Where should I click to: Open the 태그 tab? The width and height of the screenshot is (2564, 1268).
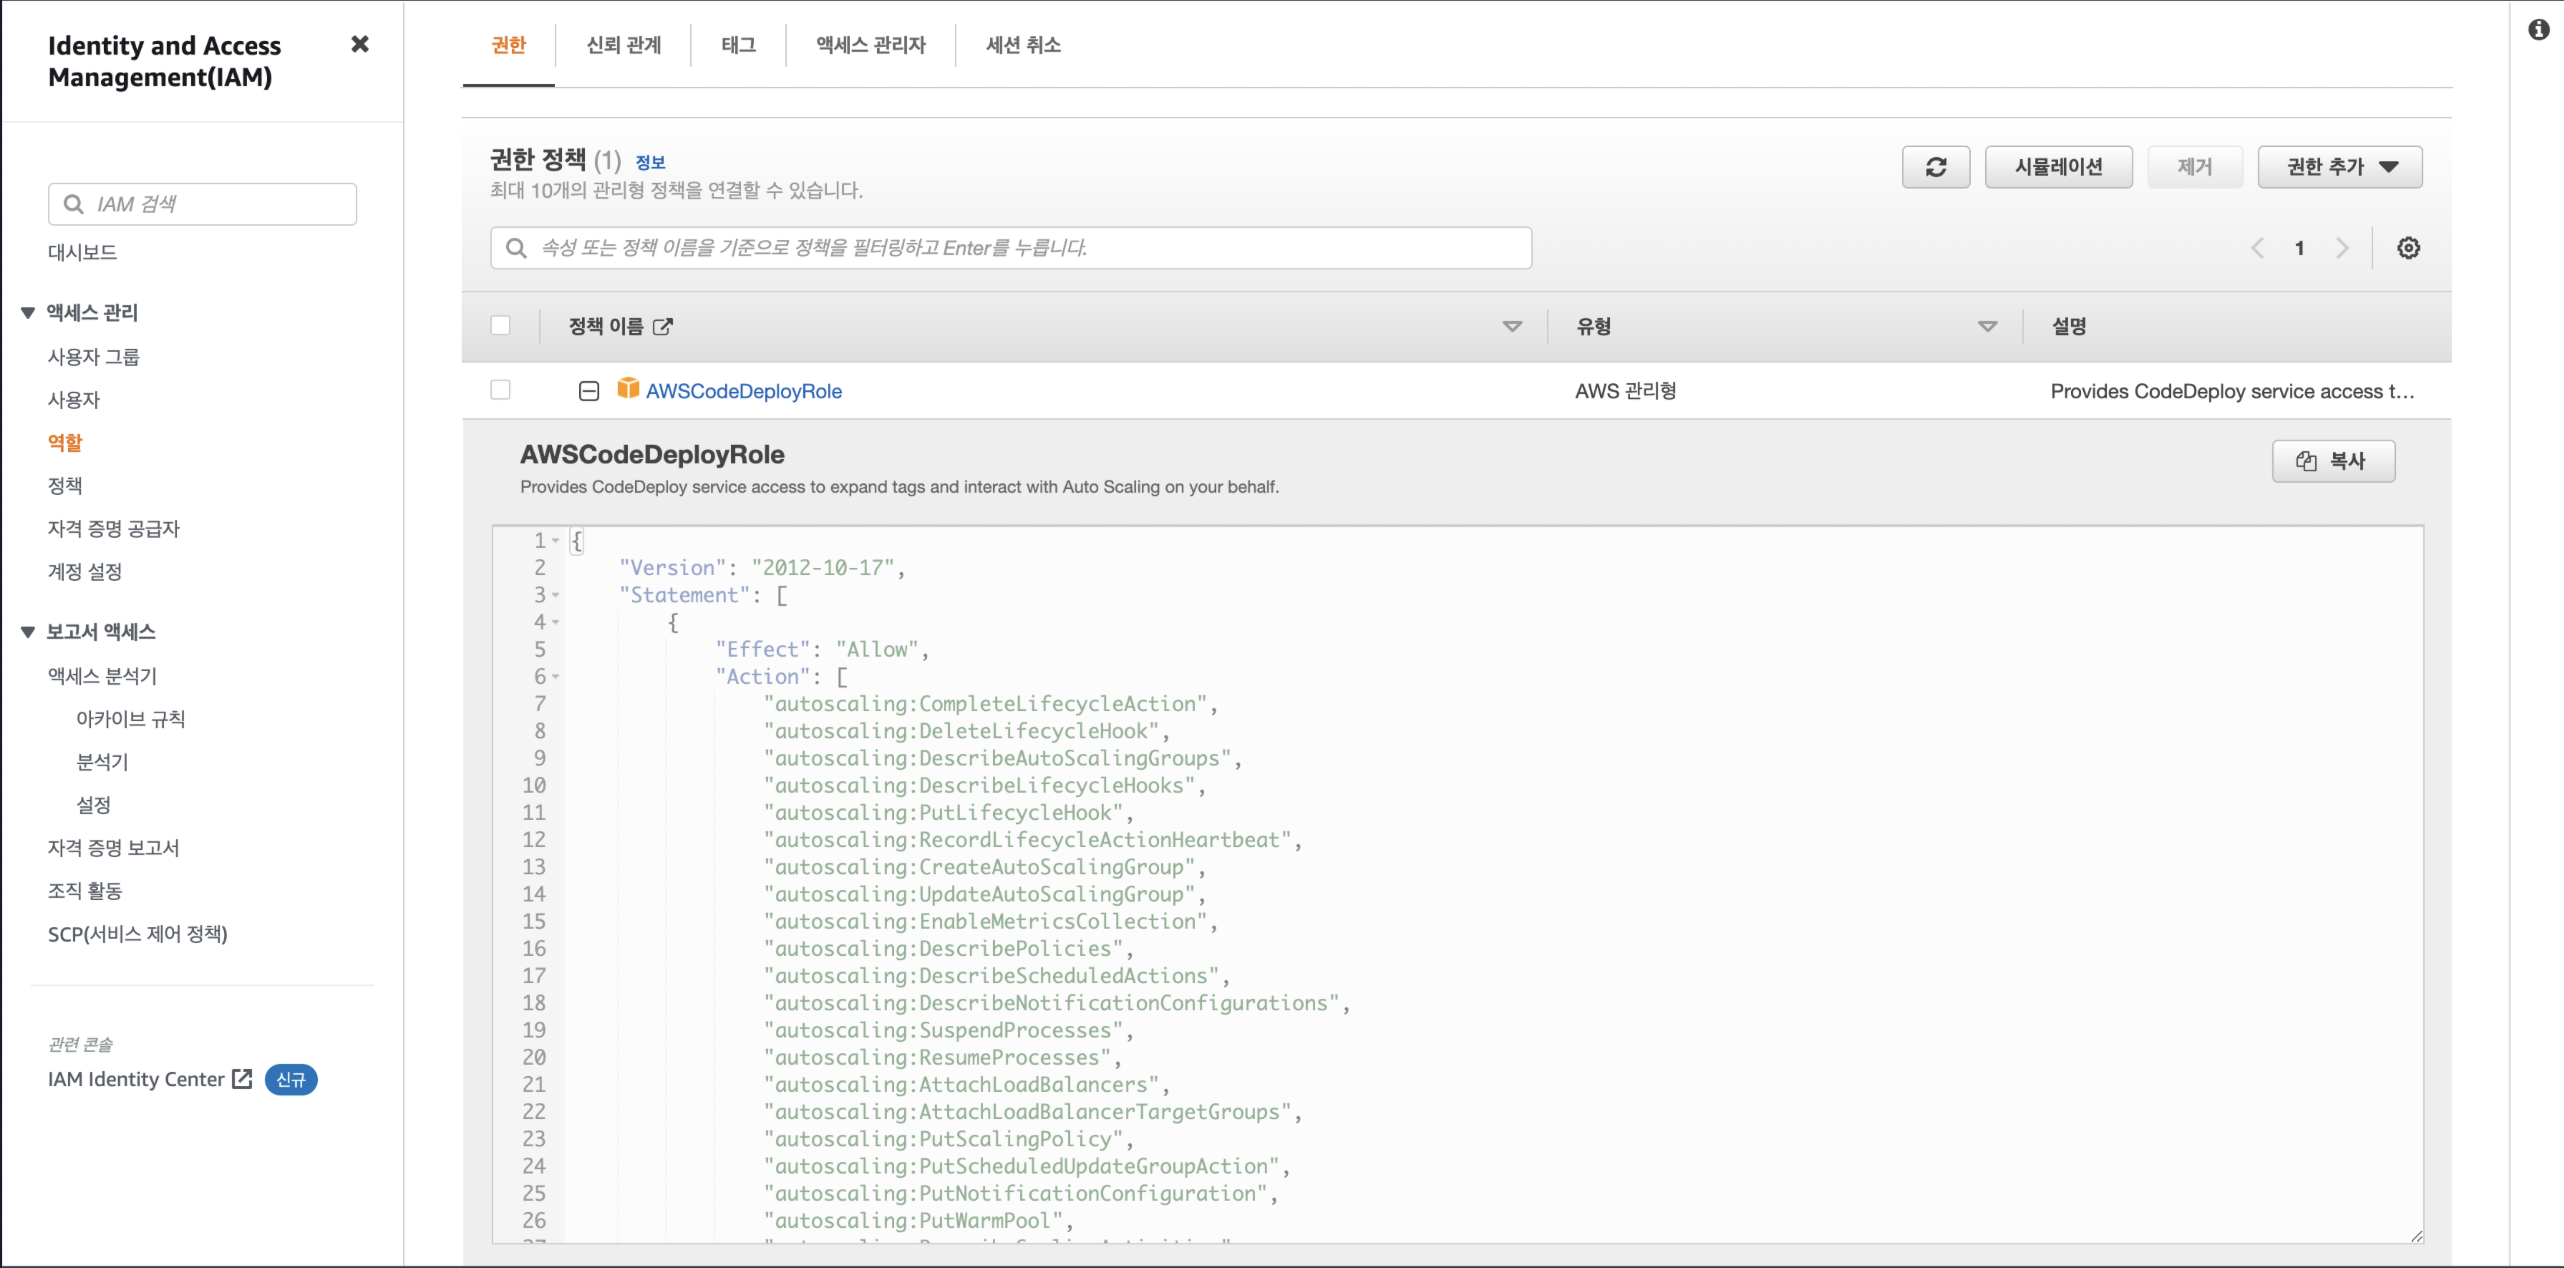739,45
